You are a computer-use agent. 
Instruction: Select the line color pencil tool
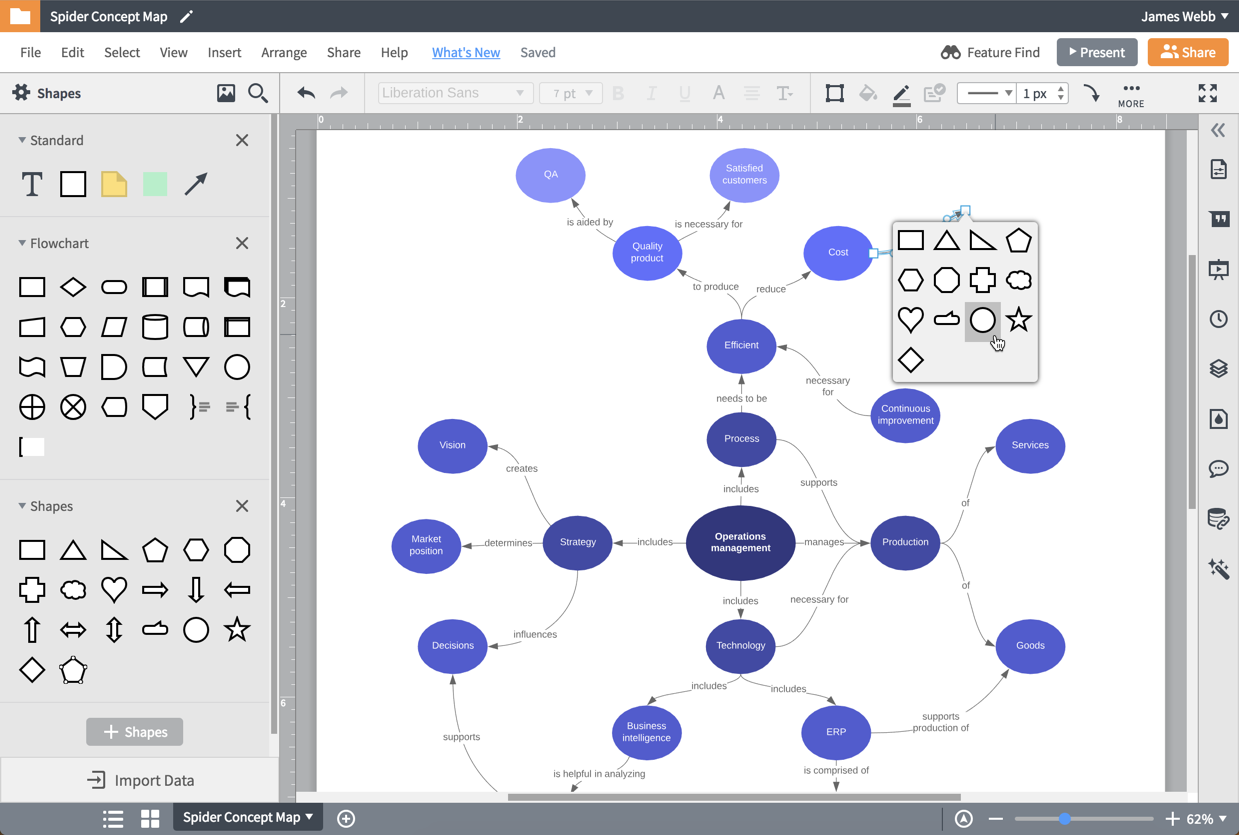click(x=901, y=93)
